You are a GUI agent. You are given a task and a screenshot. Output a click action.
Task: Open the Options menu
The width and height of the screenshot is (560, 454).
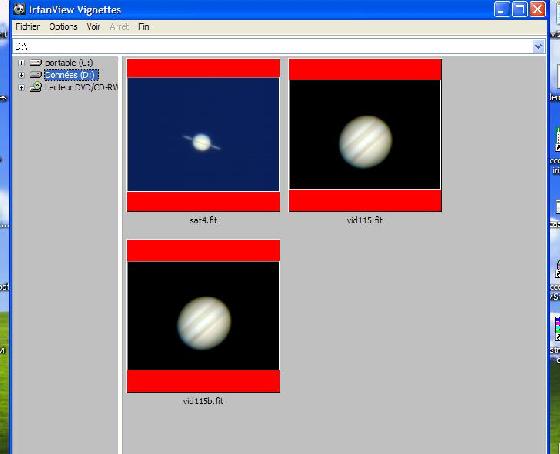(x=63, y=27)
